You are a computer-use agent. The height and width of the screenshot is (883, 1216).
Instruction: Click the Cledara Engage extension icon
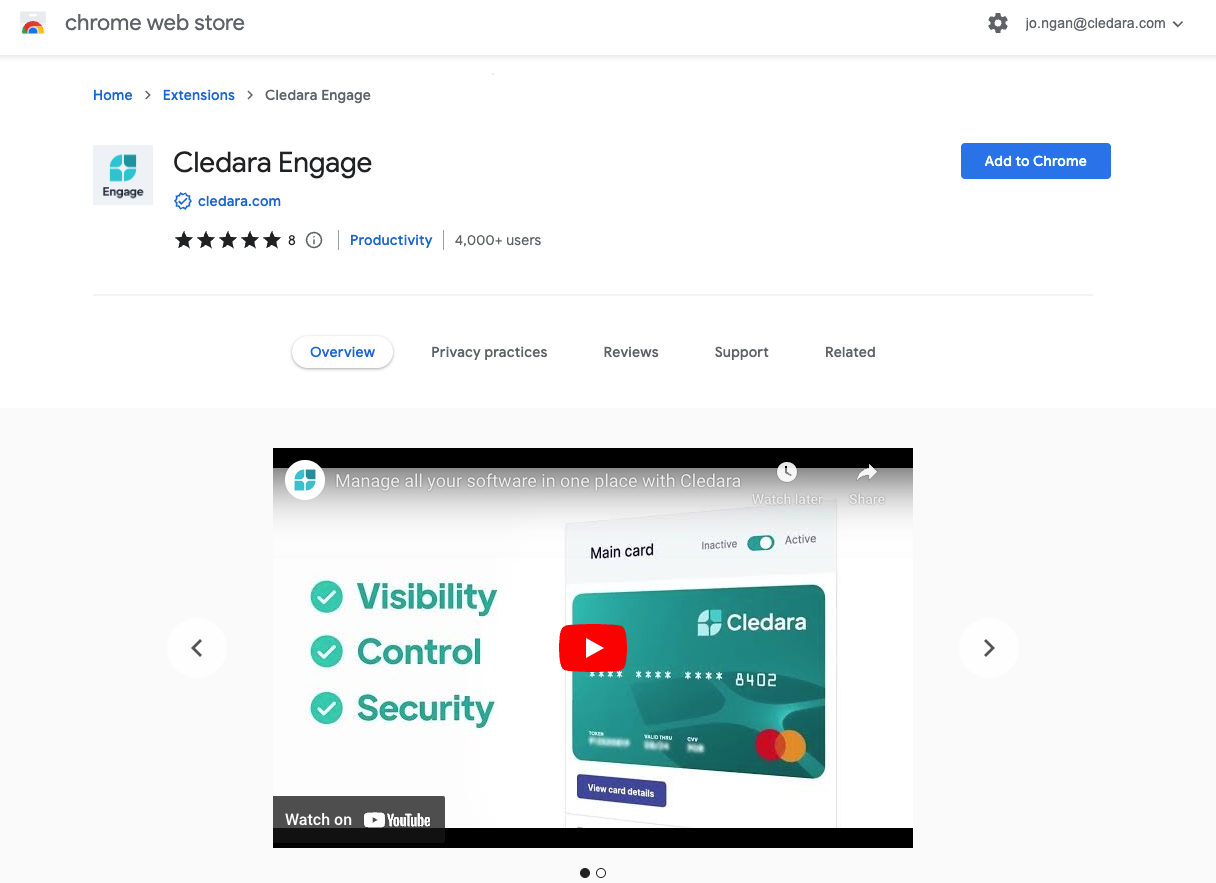(x=123, y=175)
